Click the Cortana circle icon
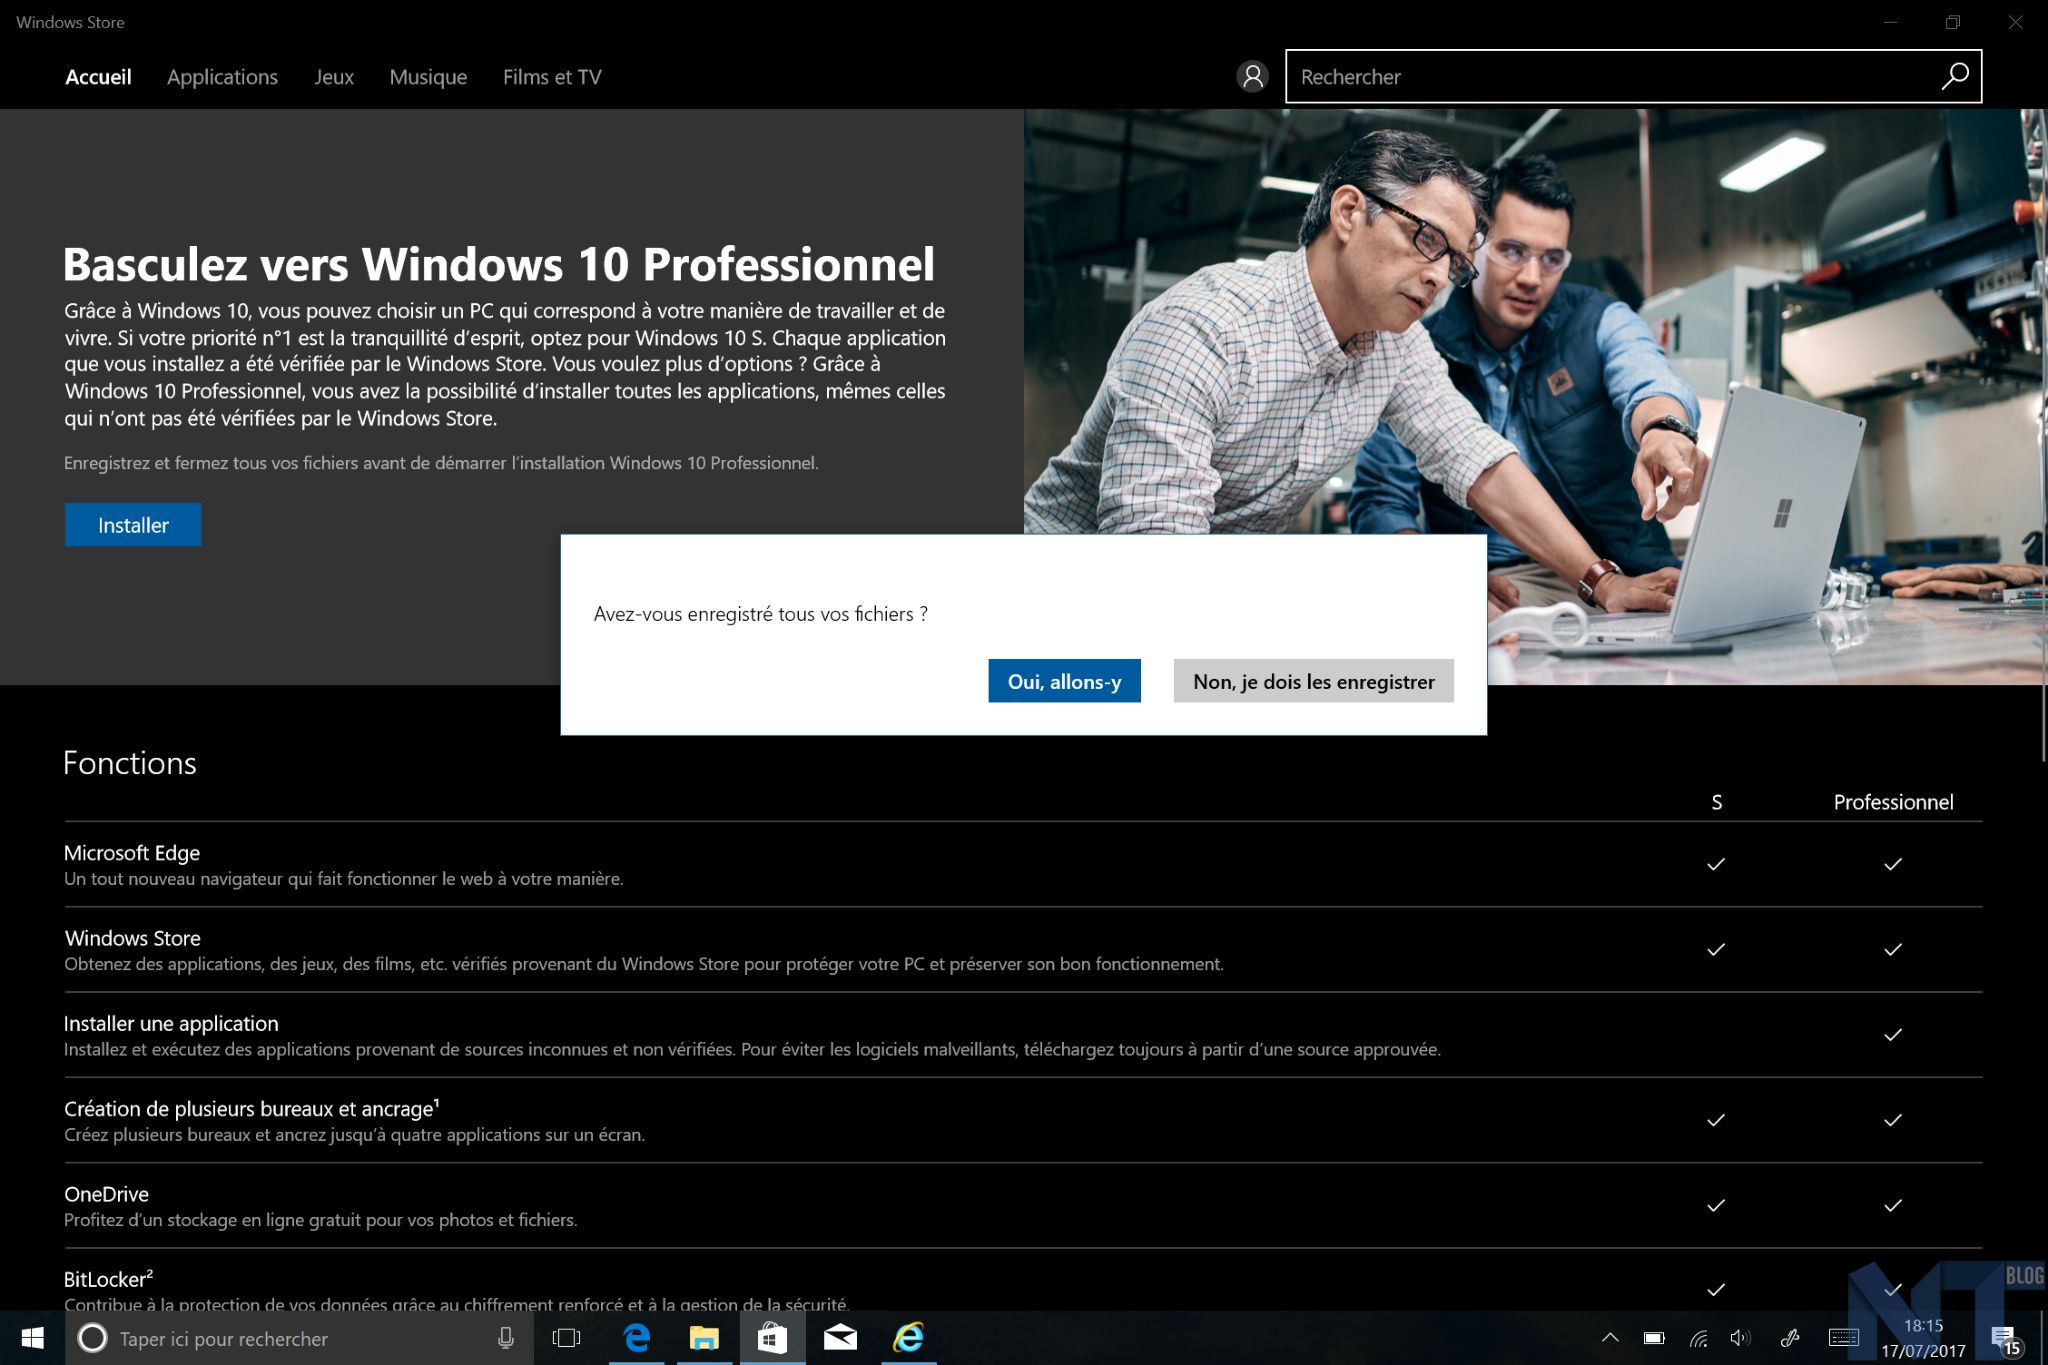The width and height of the screenshot is (2048, 1365). 92,1338
